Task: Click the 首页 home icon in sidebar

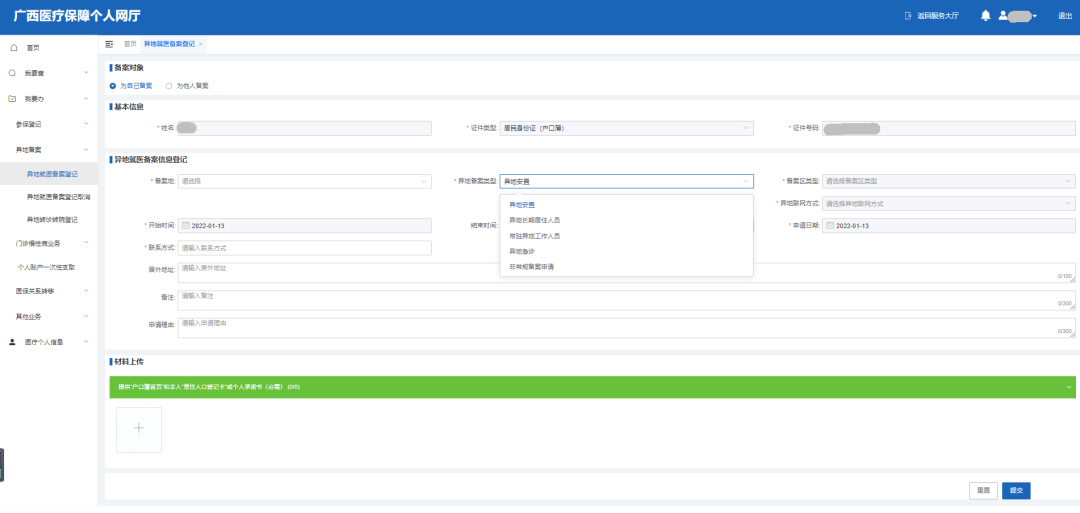Action: pos(13,47)
